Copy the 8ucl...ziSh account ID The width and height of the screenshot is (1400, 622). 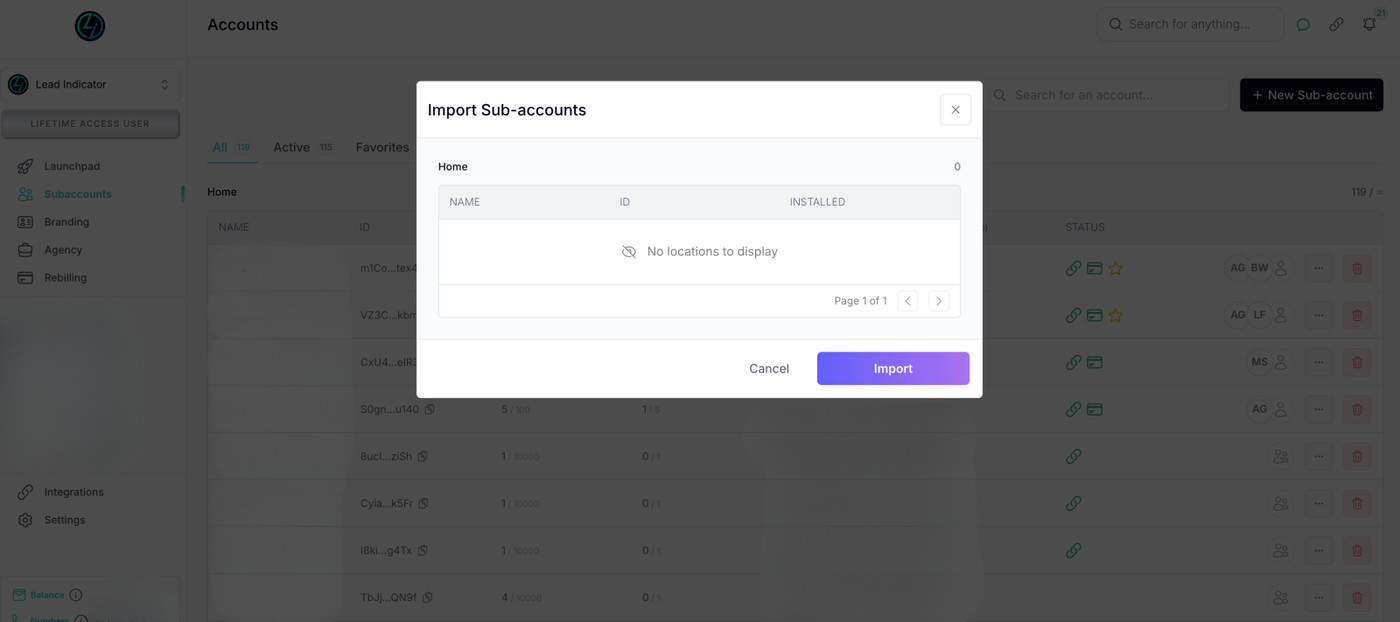point(423,456)
